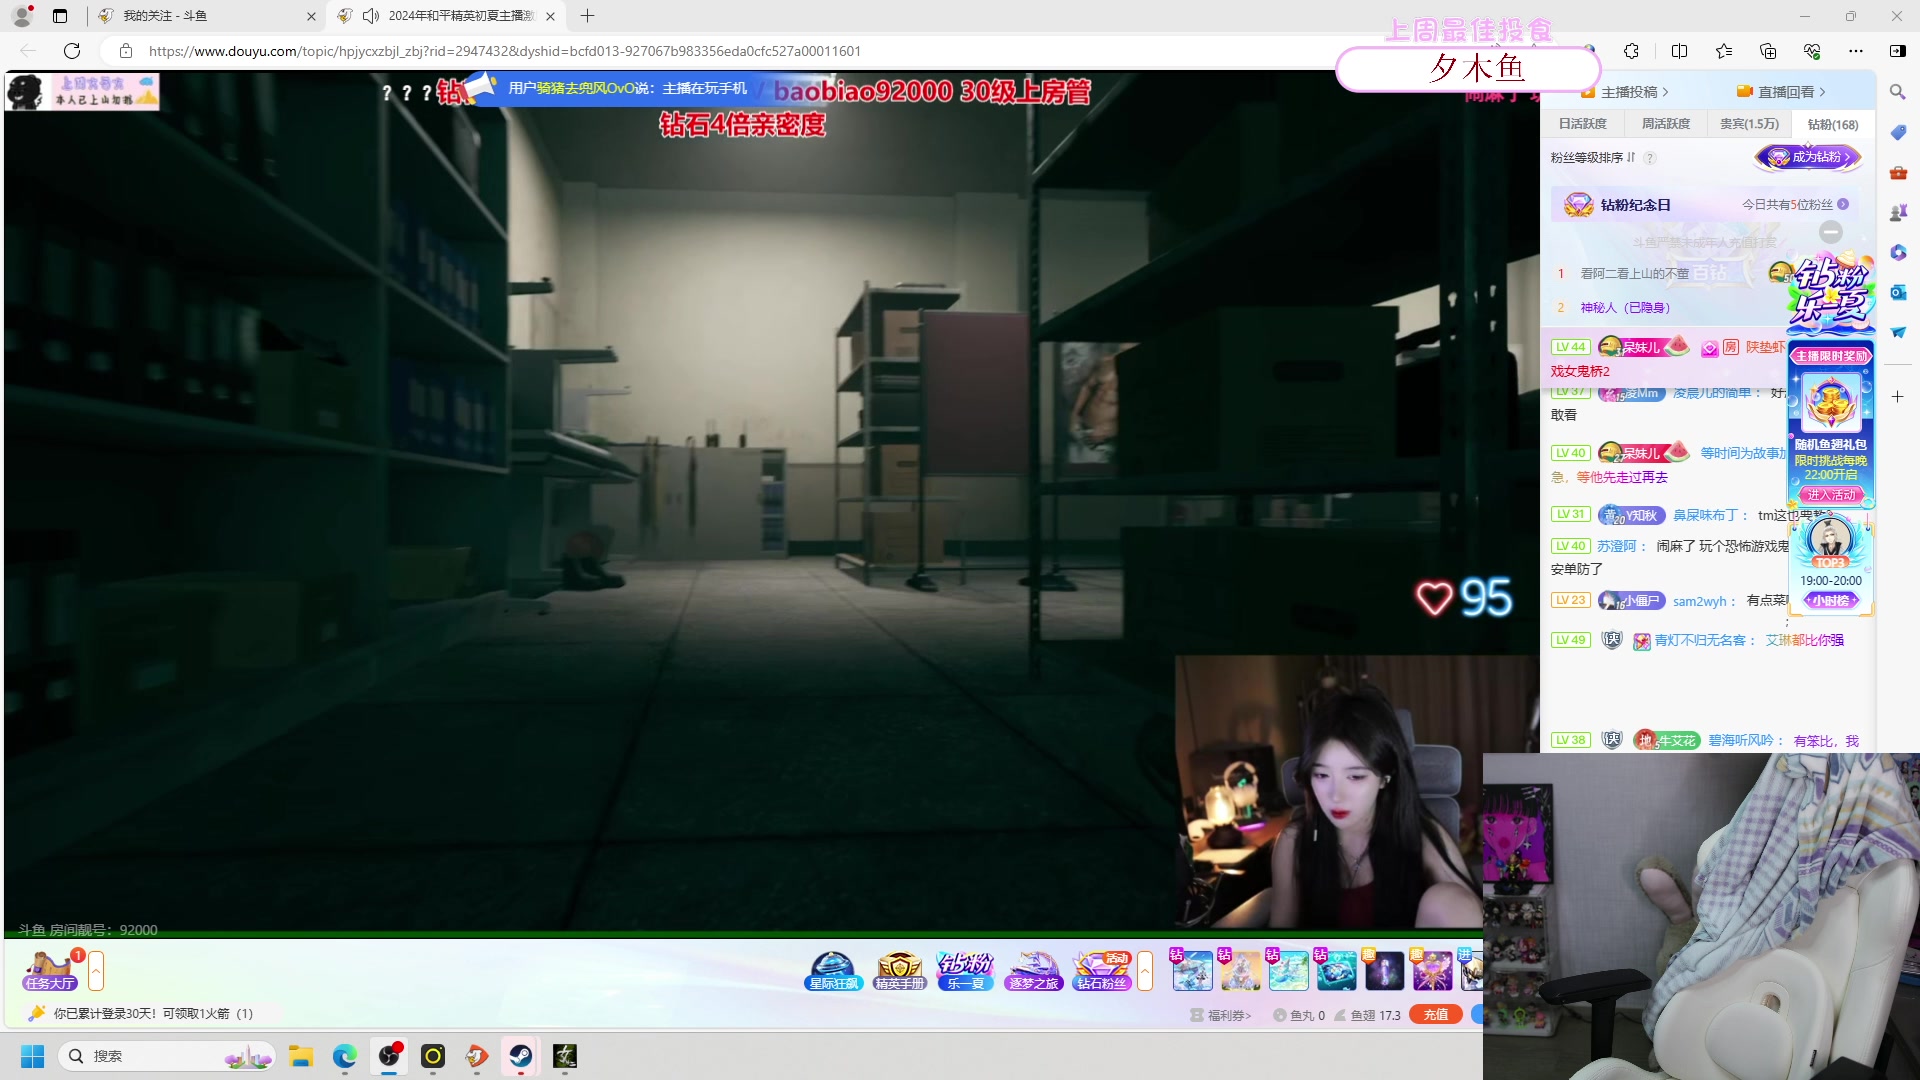Toggle the Edge sidebar panel button

pos(1898,51)
